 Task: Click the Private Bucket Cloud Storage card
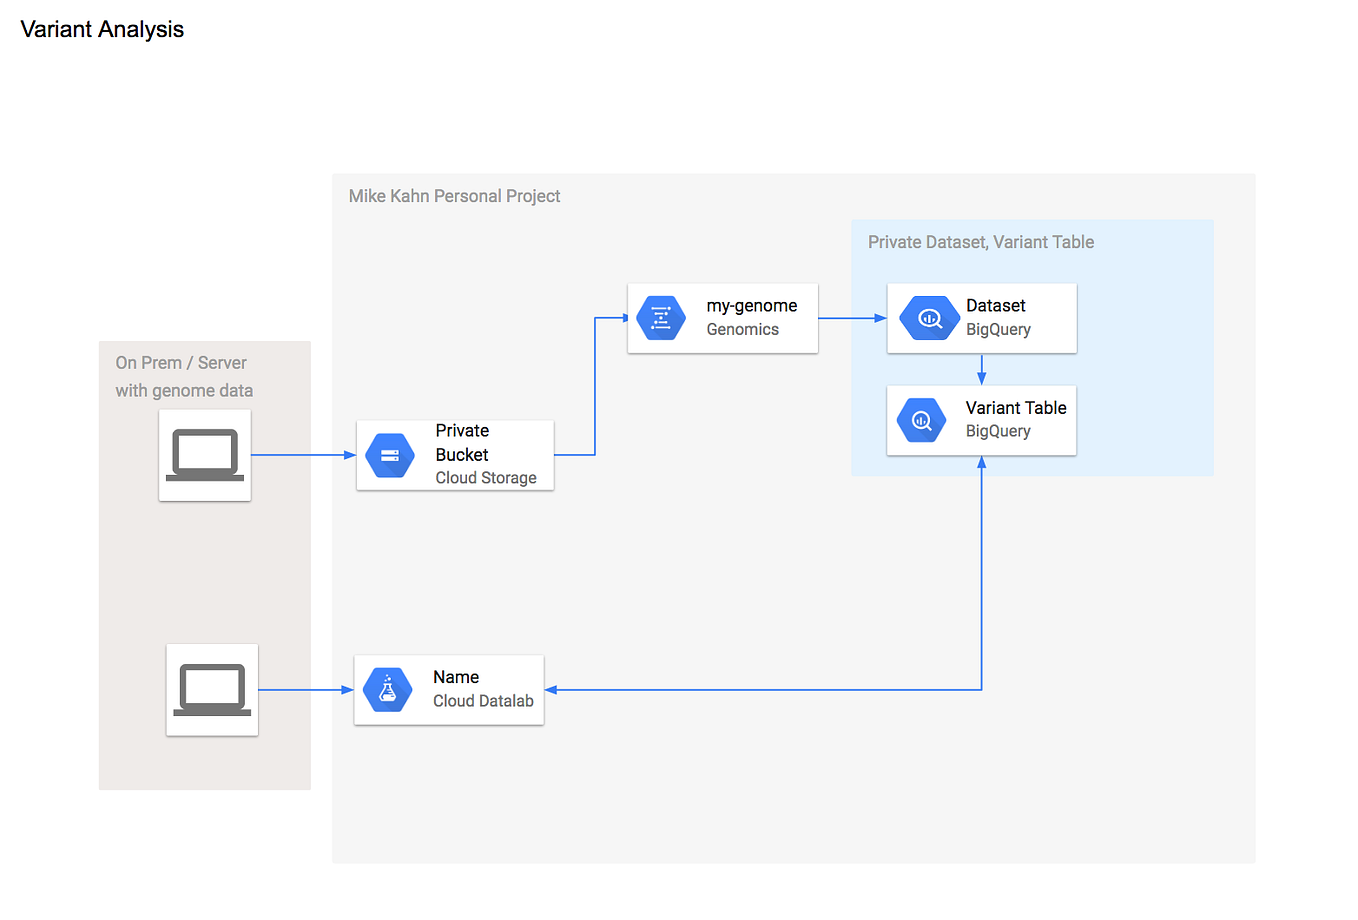(454, 455)
